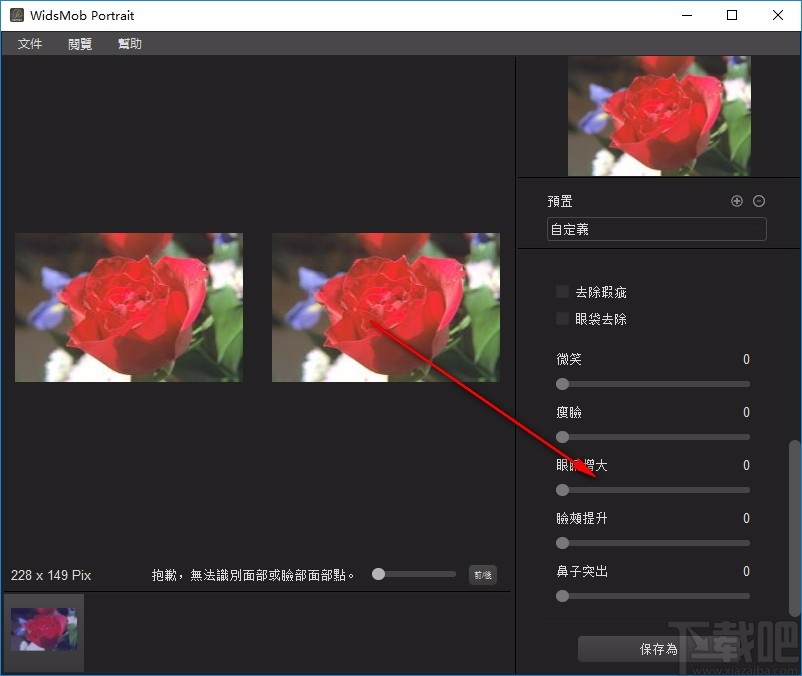The width and height of the screenshot is (802, 676).
Task: Click the 瘦臉 slider handle
Action: coord(563,437)
